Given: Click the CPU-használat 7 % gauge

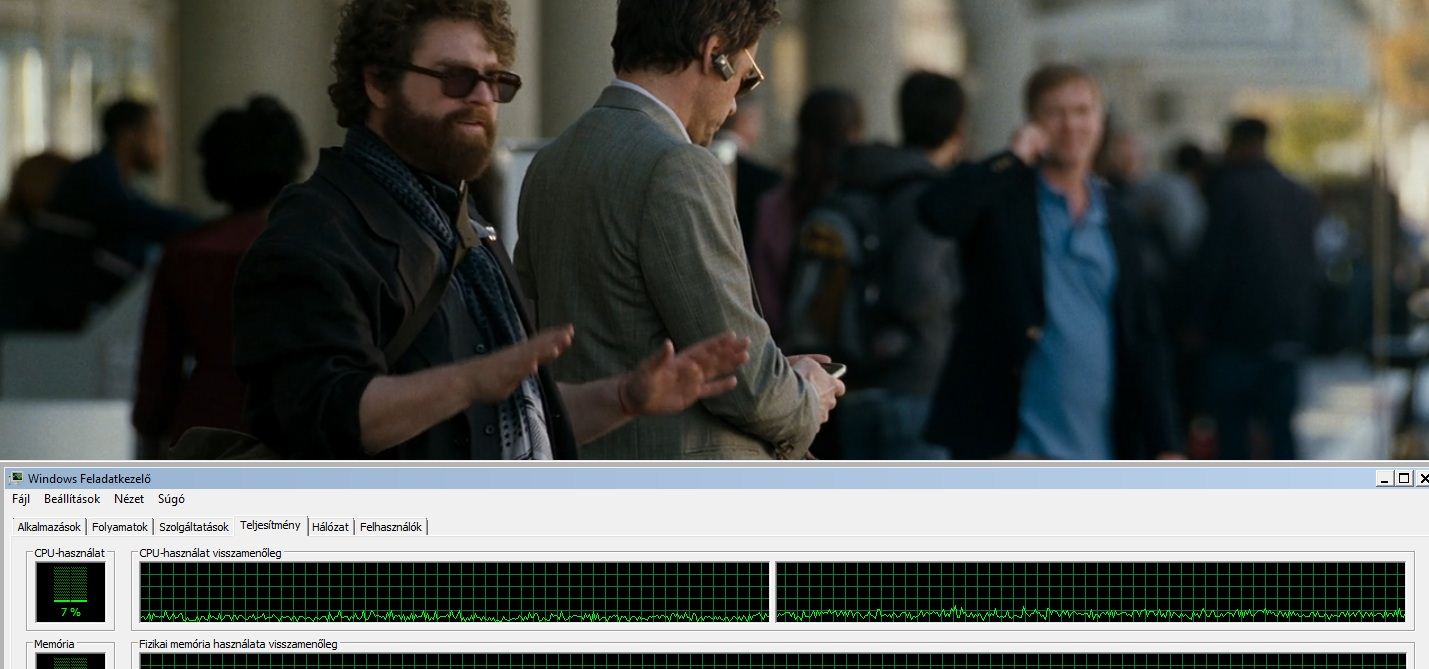Looking at the screenshot, I should [70, 591].
